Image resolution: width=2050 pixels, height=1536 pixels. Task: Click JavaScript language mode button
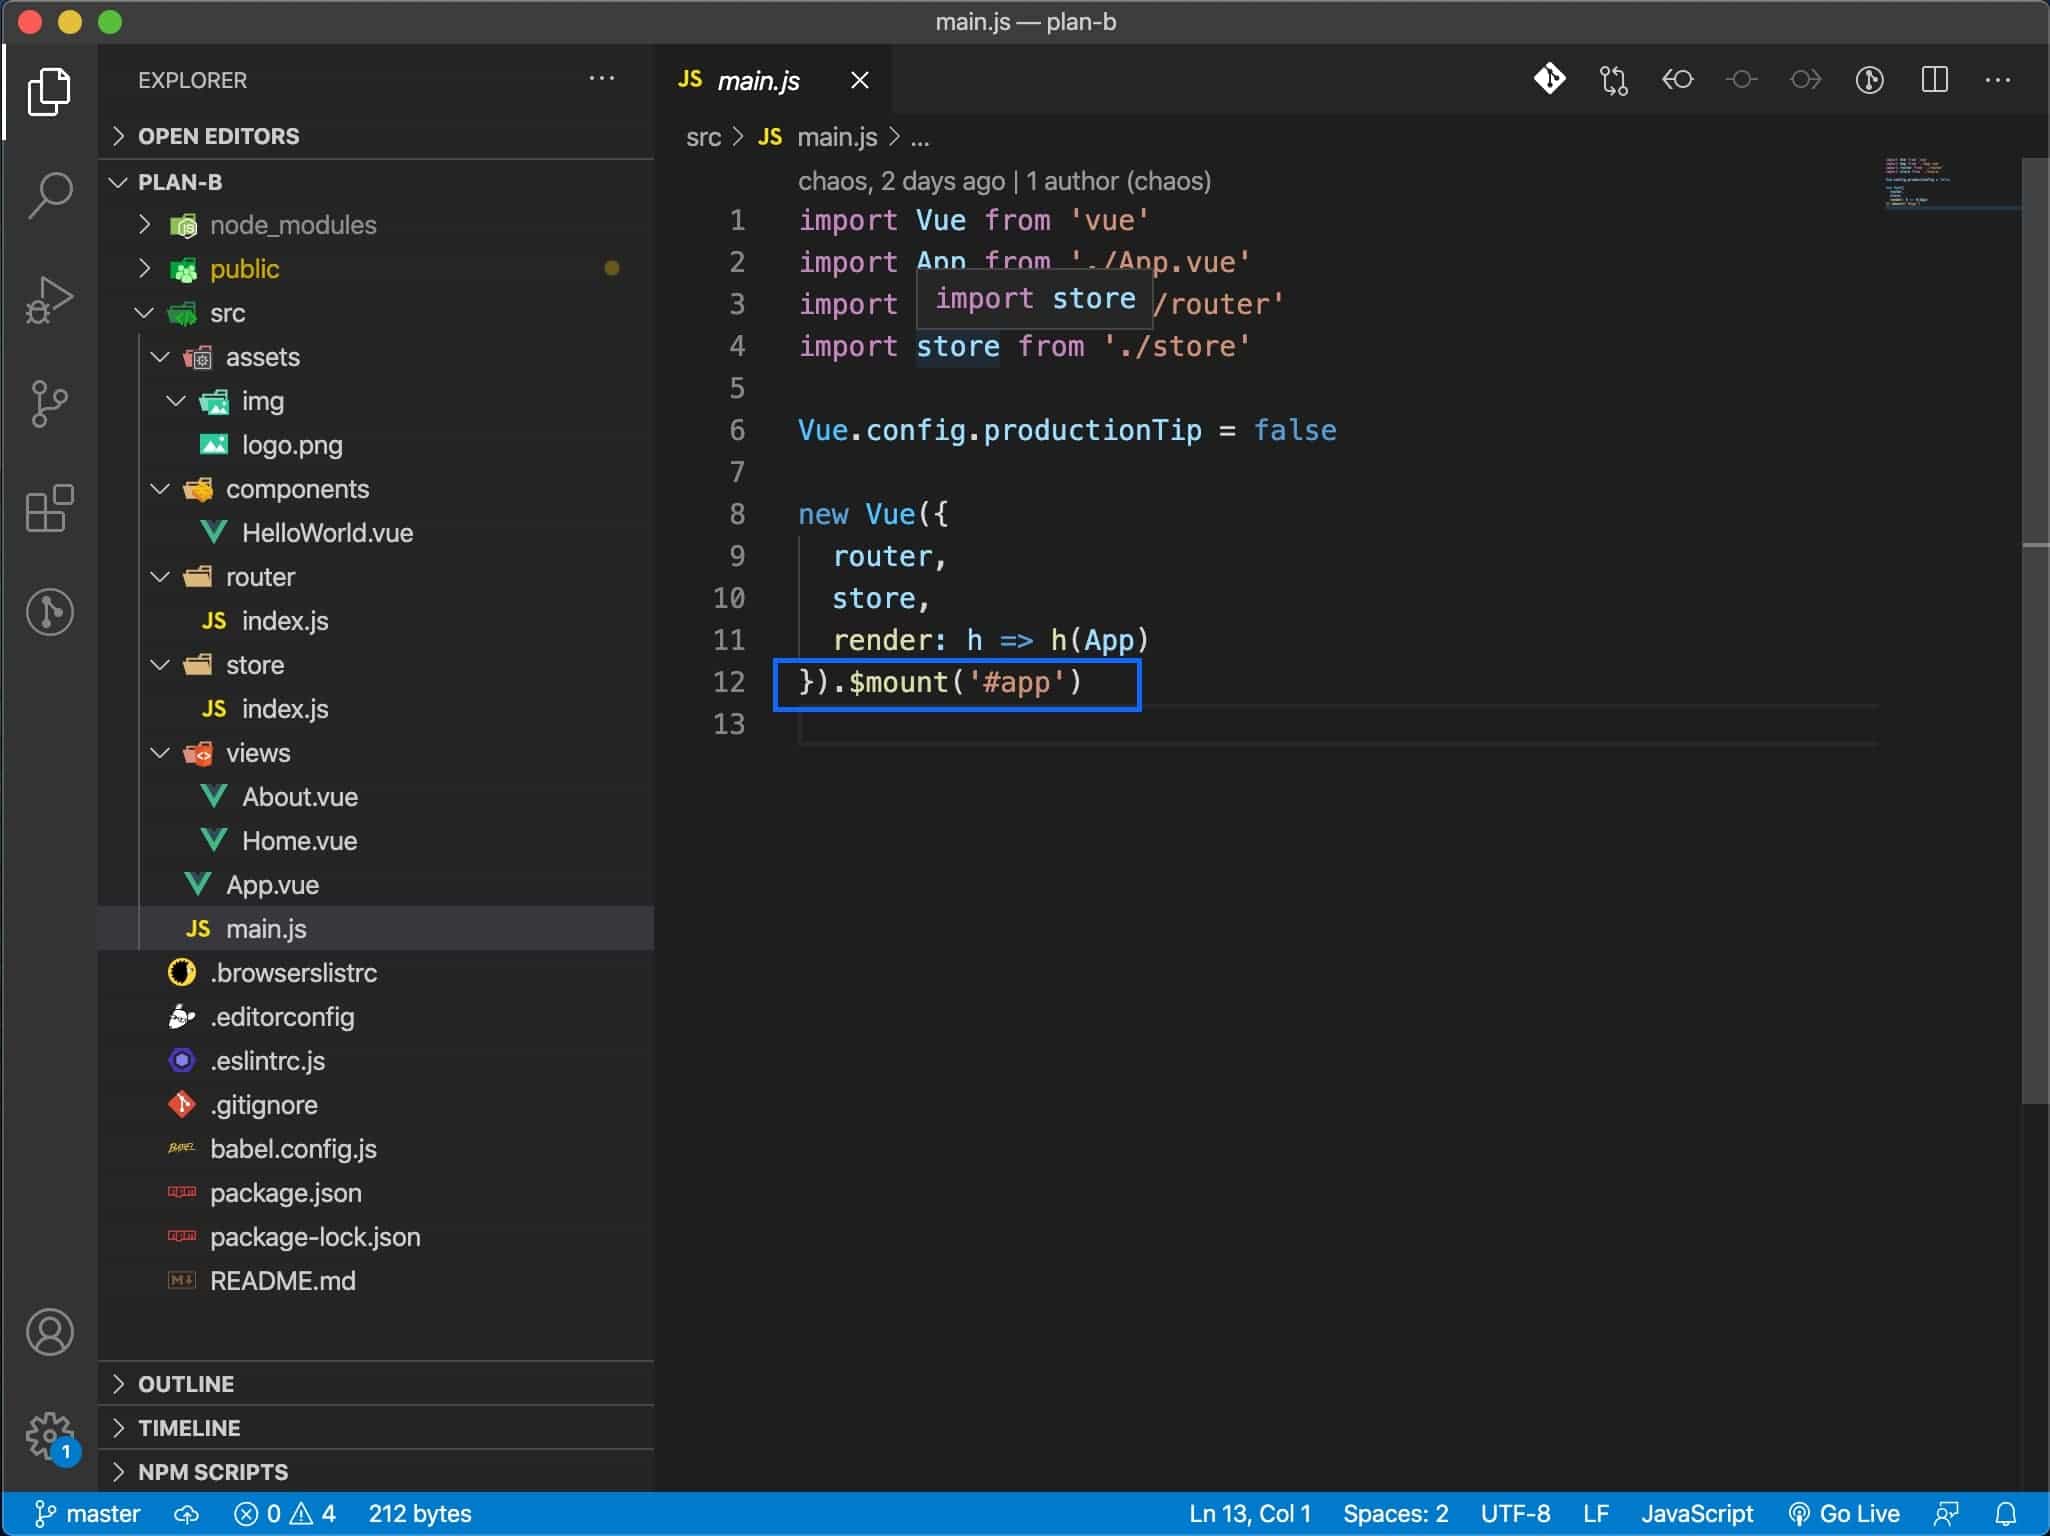tap(1696, 1514)
